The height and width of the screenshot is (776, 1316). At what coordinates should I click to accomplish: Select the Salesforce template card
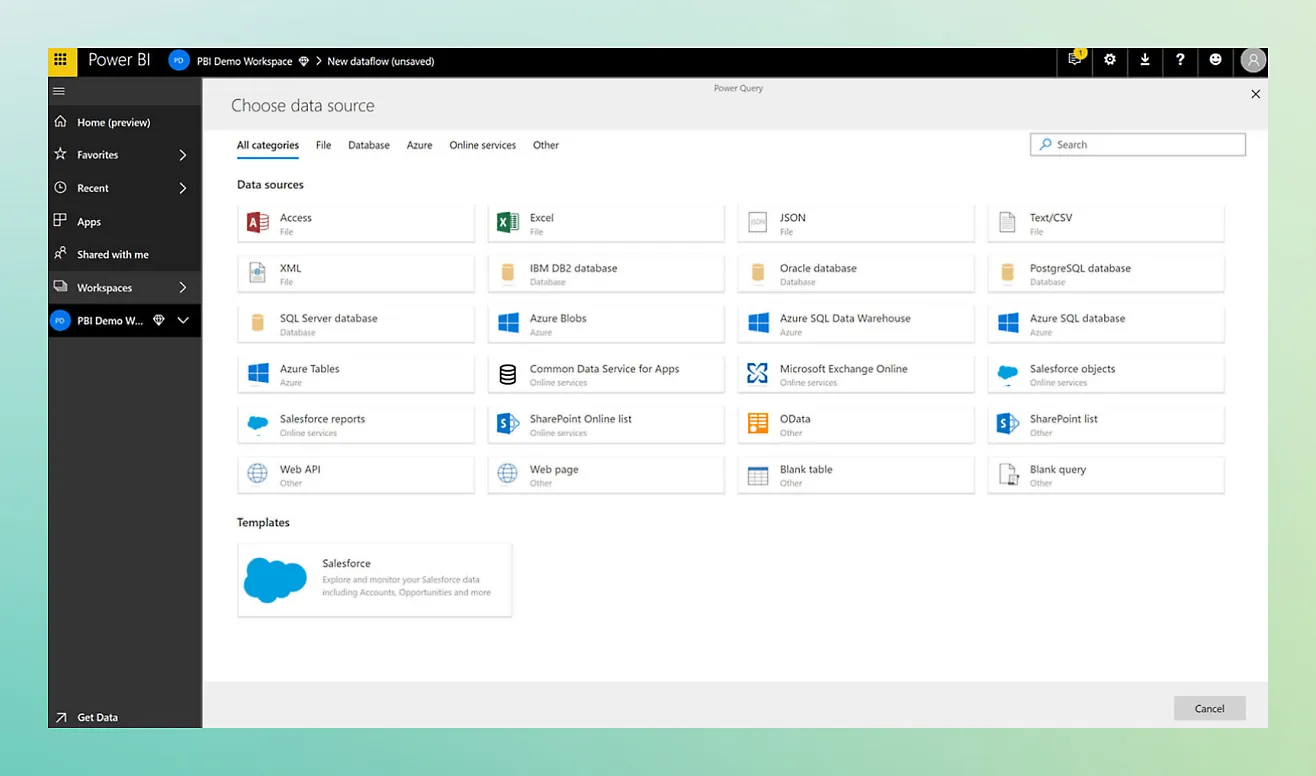374,580
